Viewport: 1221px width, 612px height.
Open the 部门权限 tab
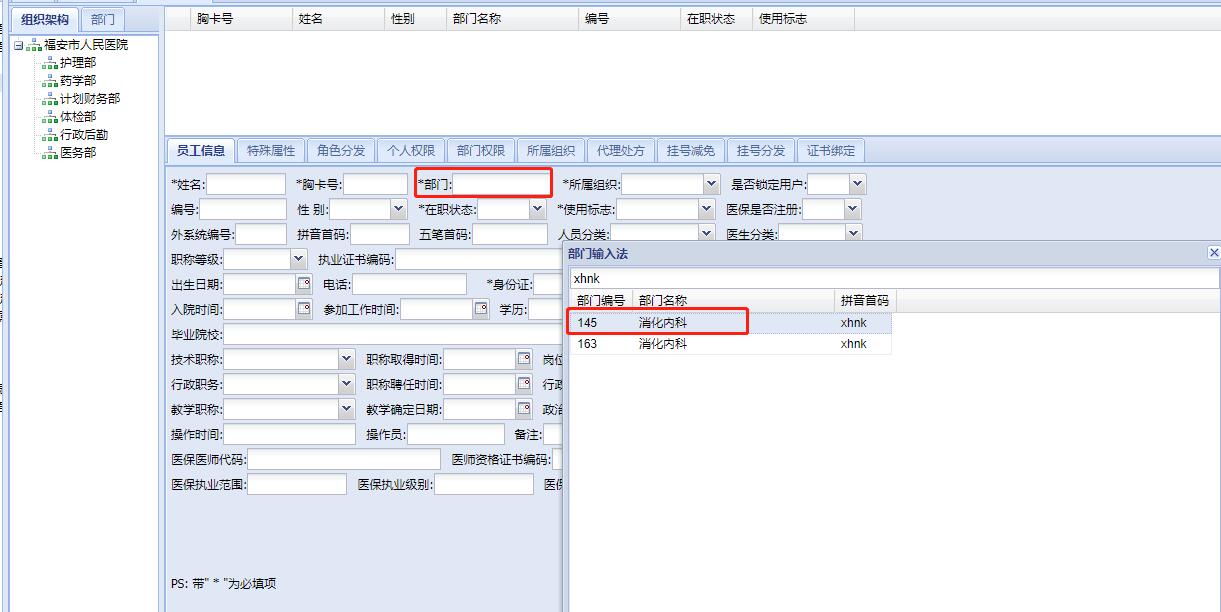[x=481, y=151]
